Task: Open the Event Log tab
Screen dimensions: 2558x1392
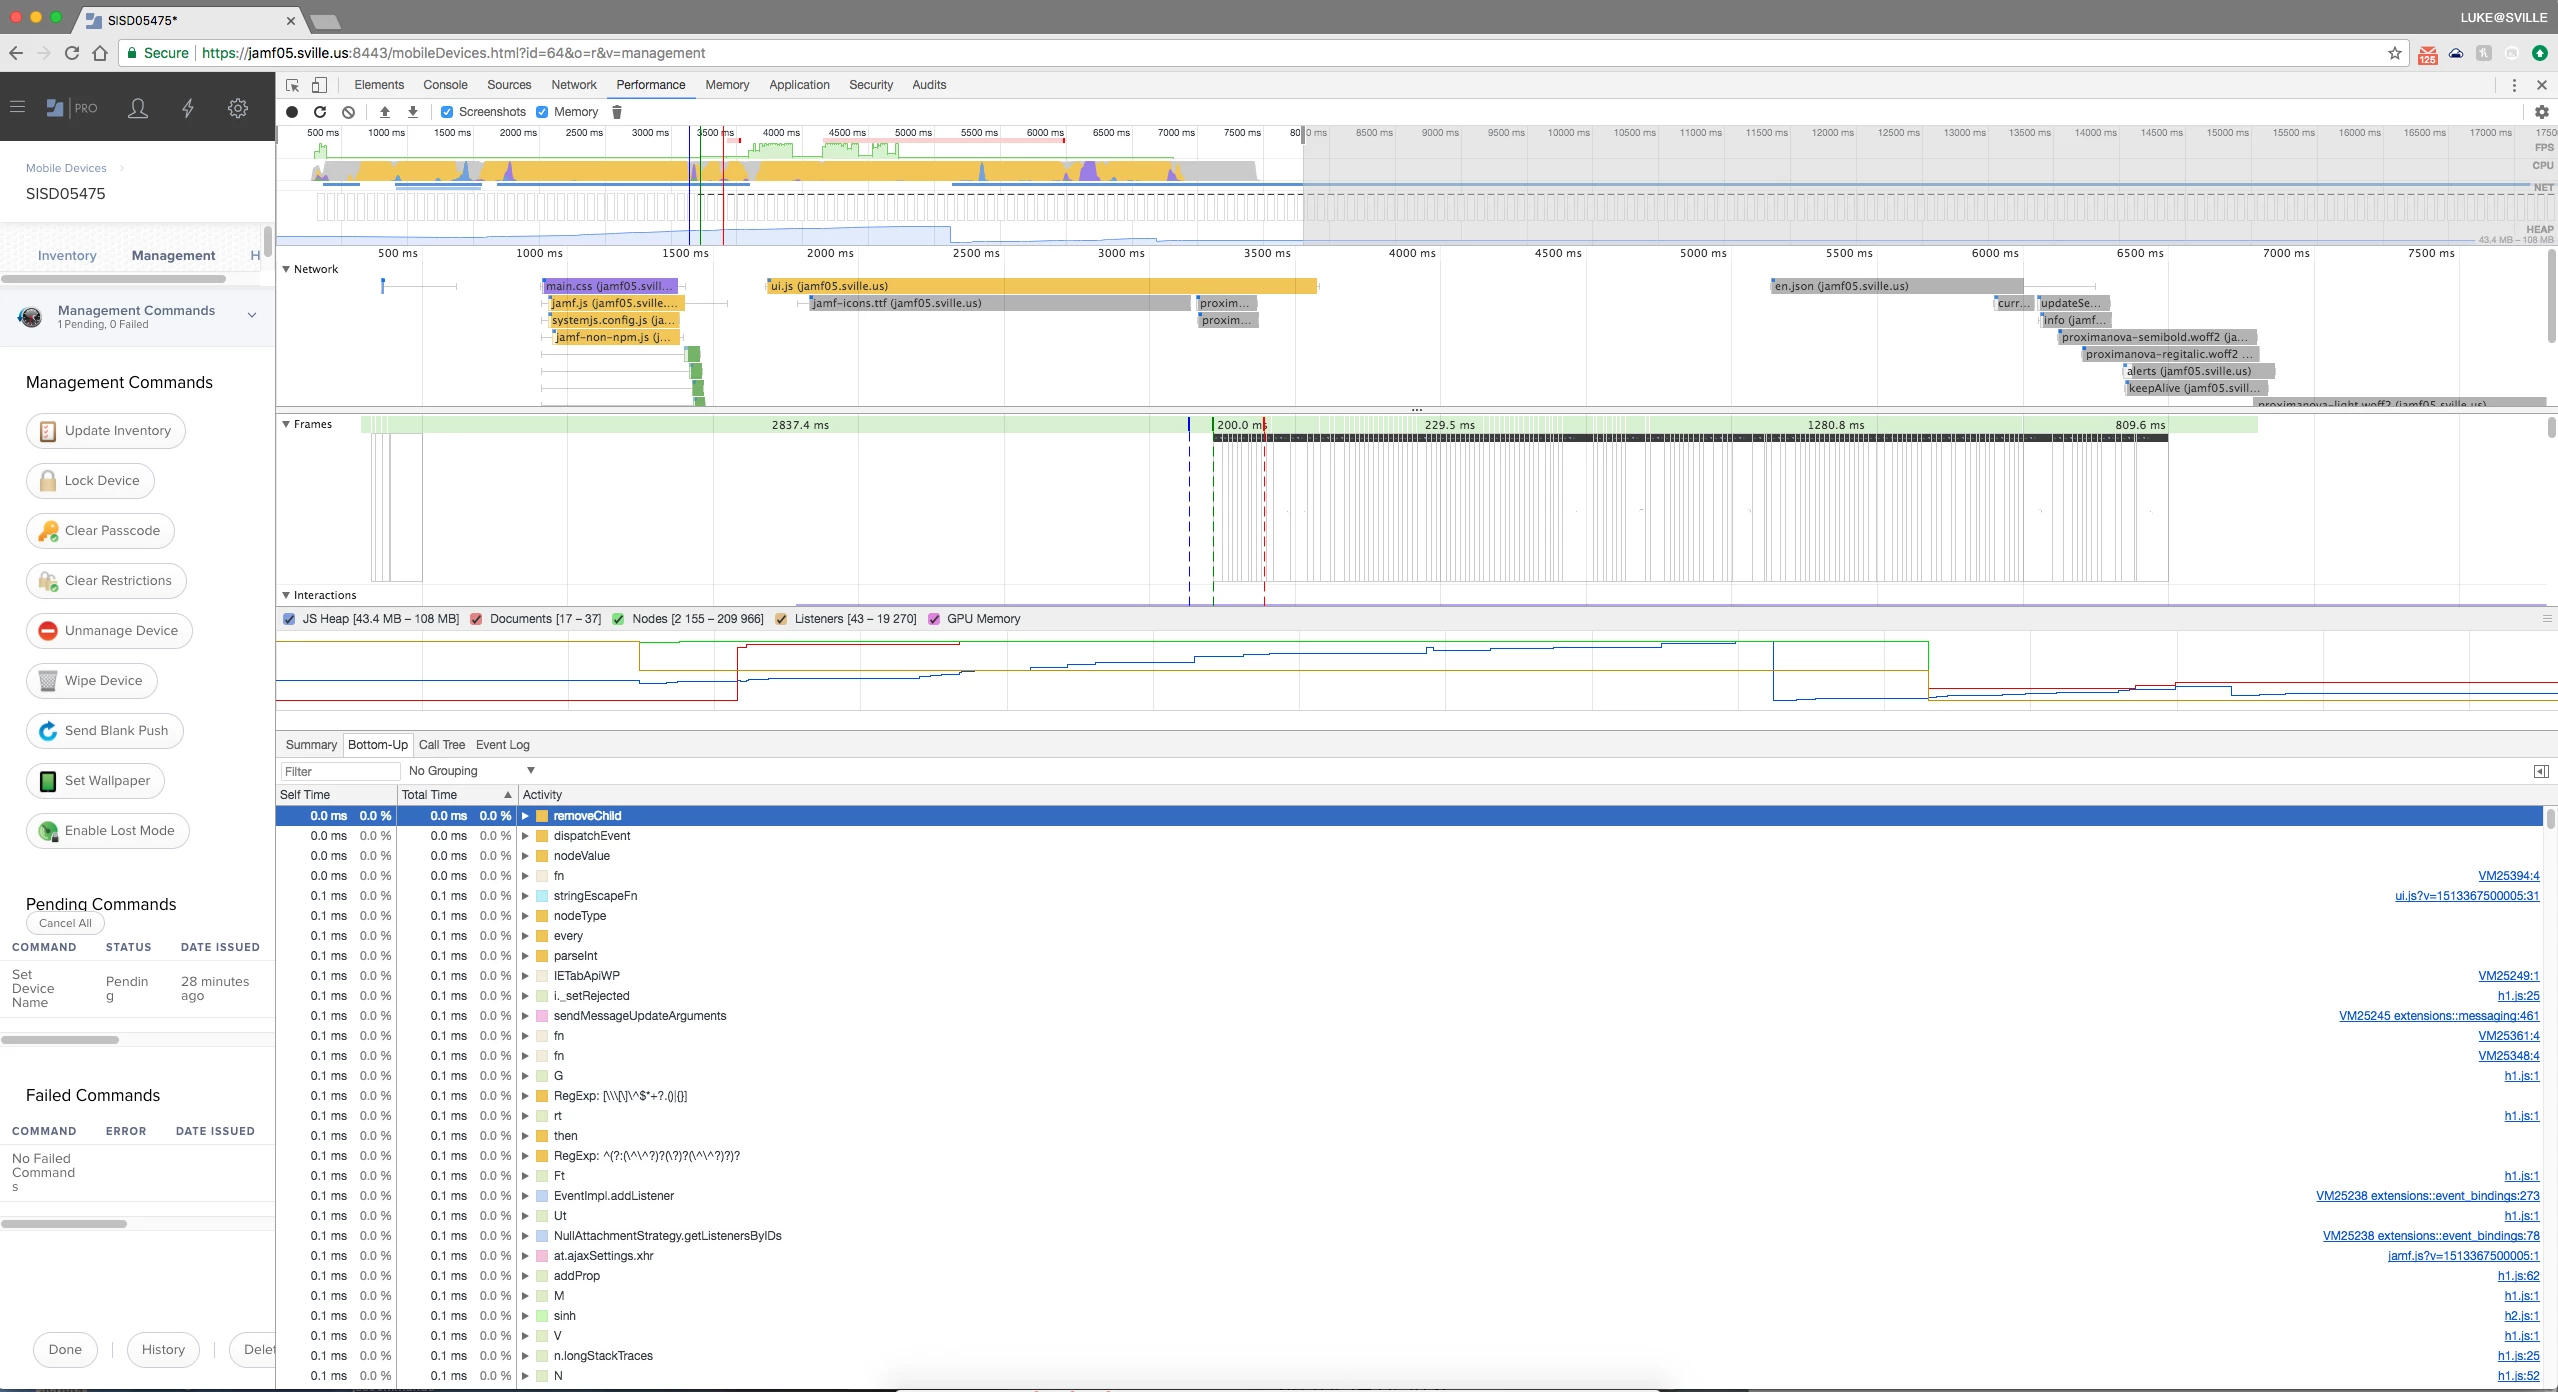Action: coord(503,745)
